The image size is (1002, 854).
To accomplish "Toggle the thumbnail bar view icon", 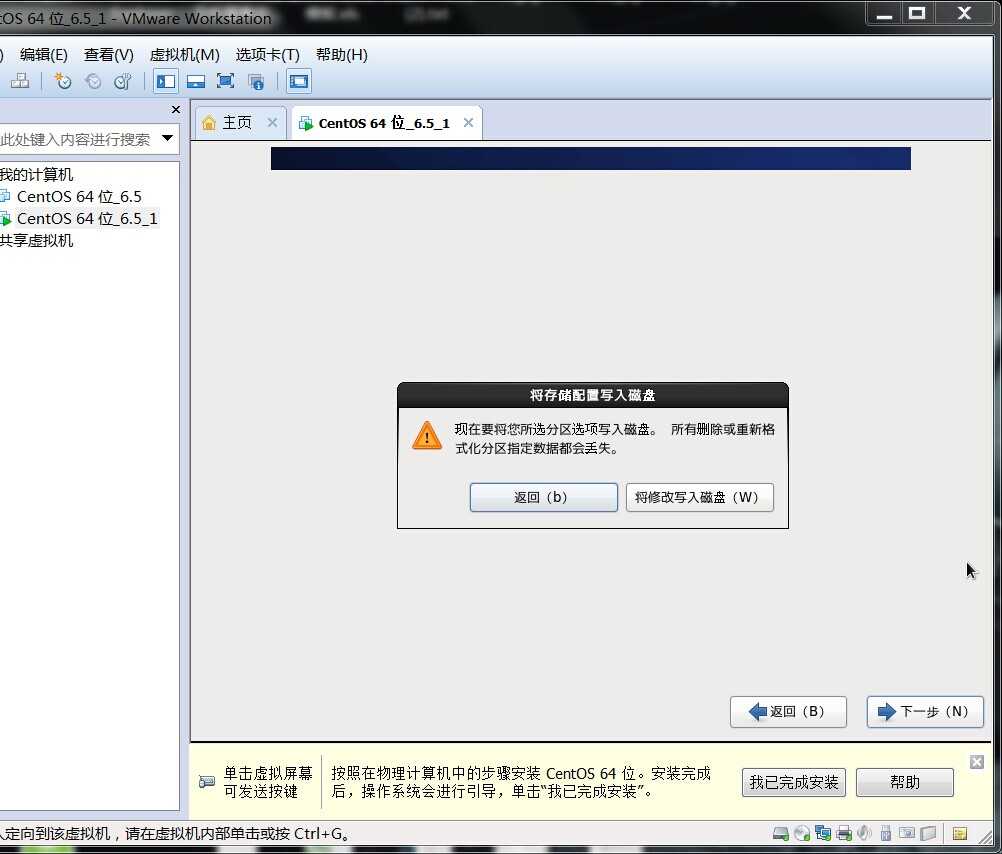I will coord(196,81).
